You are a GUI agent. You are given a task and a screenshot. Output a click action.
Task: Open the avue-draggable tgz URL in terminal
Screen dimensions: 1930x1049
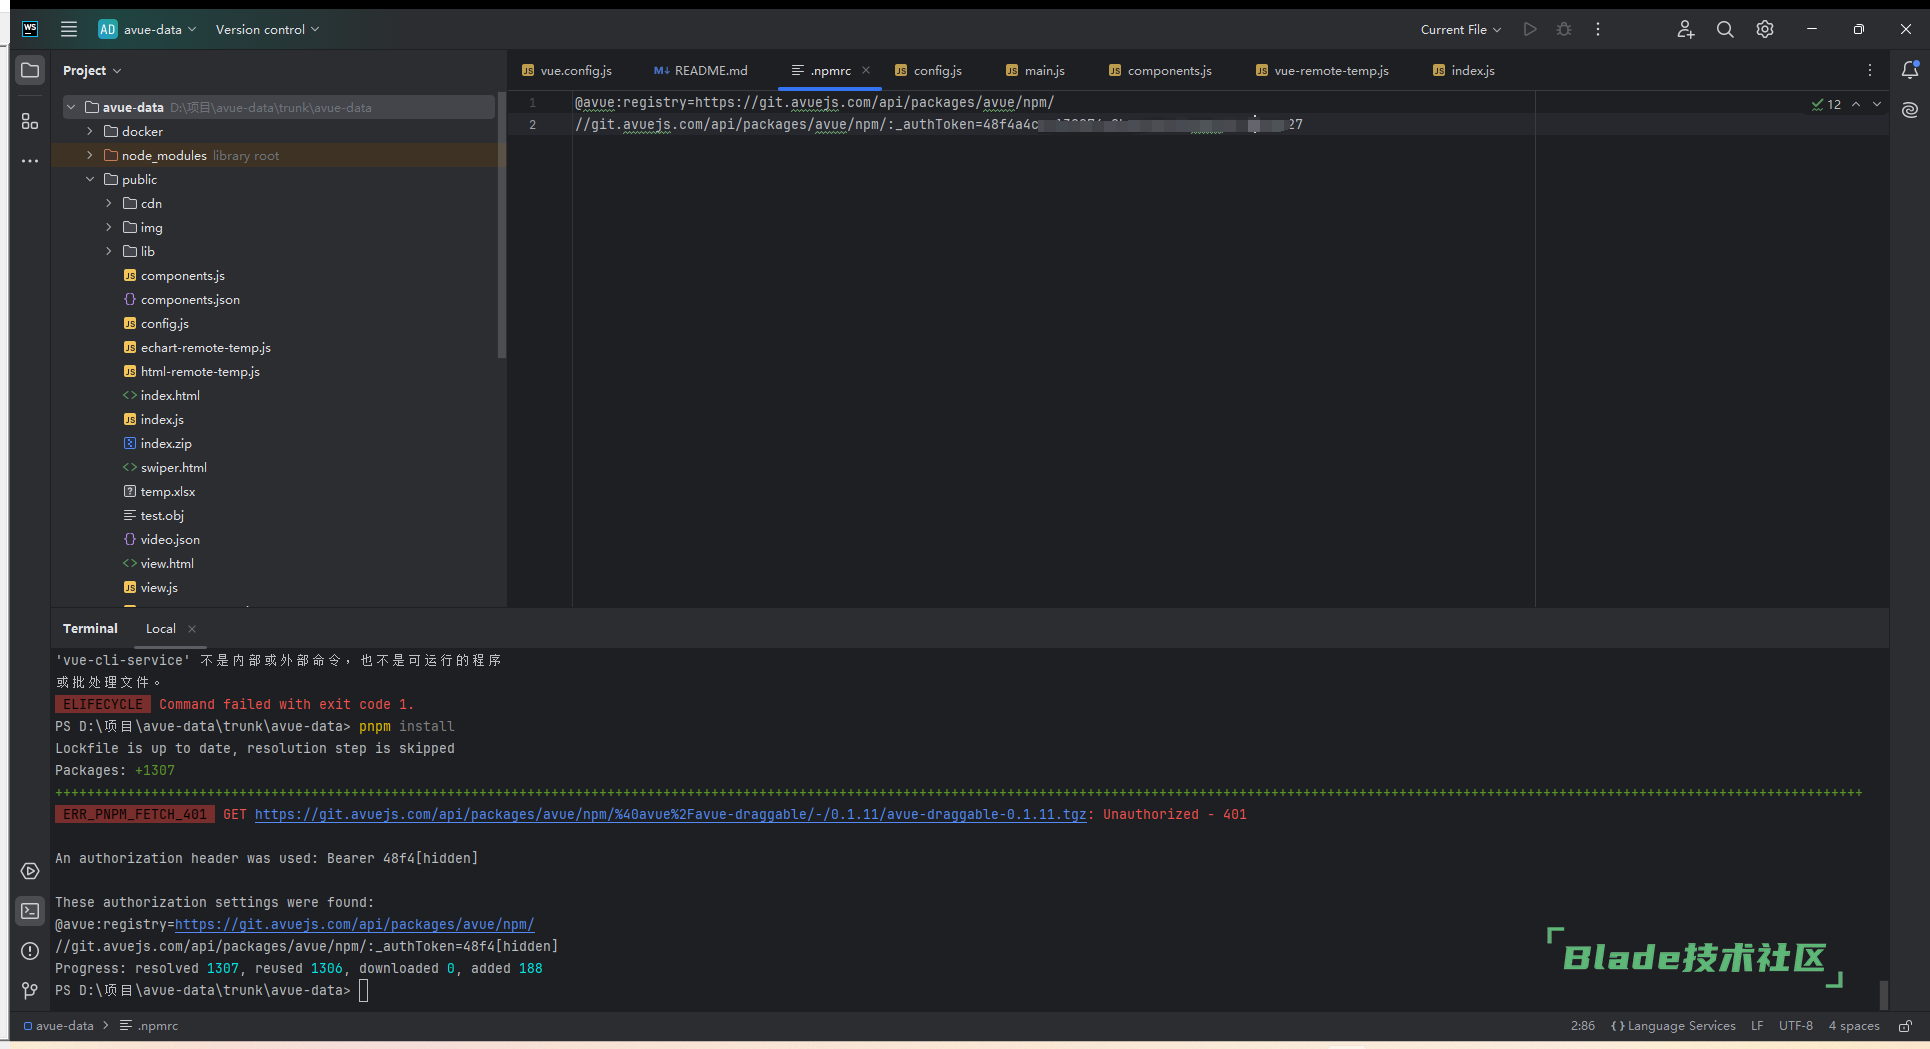tap(670, 815)
